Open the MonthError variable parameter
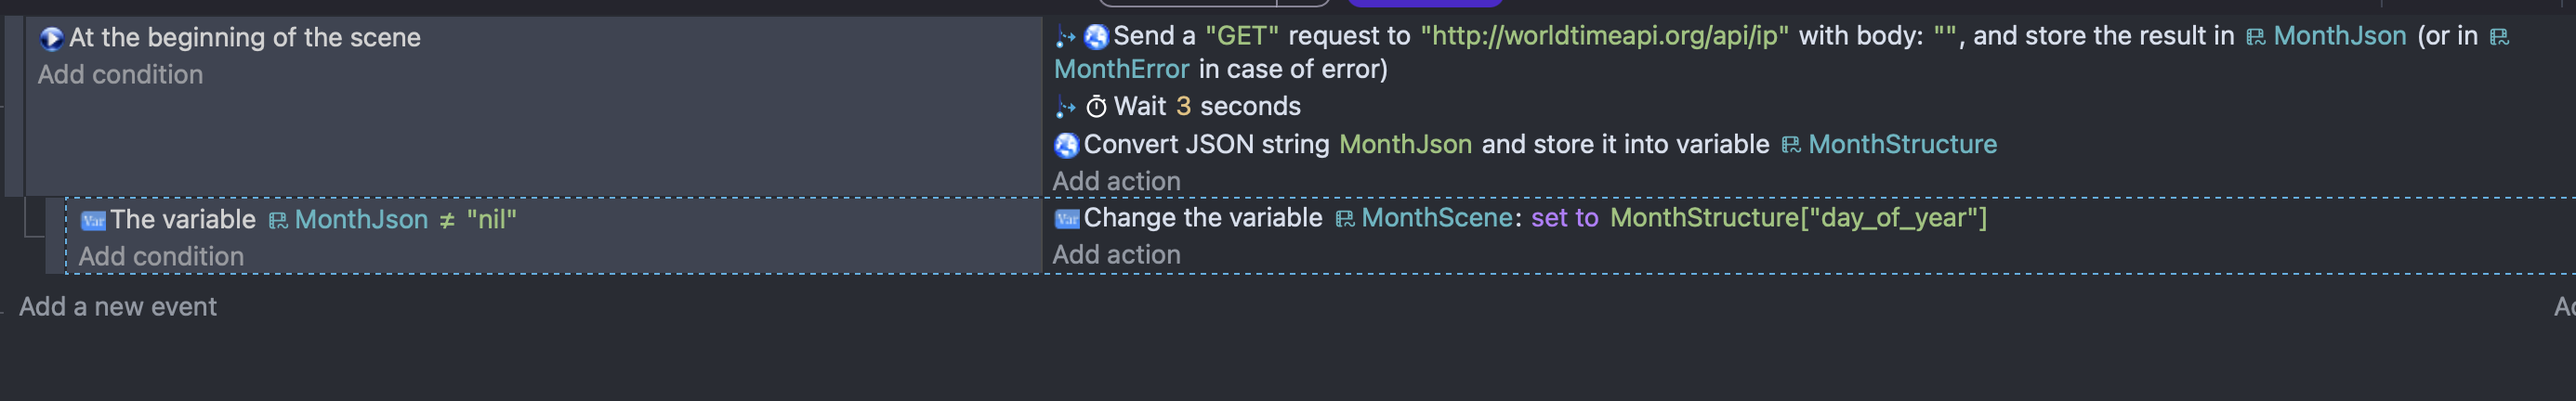Screen dimensions: 2576x401 pos(1121,69)
